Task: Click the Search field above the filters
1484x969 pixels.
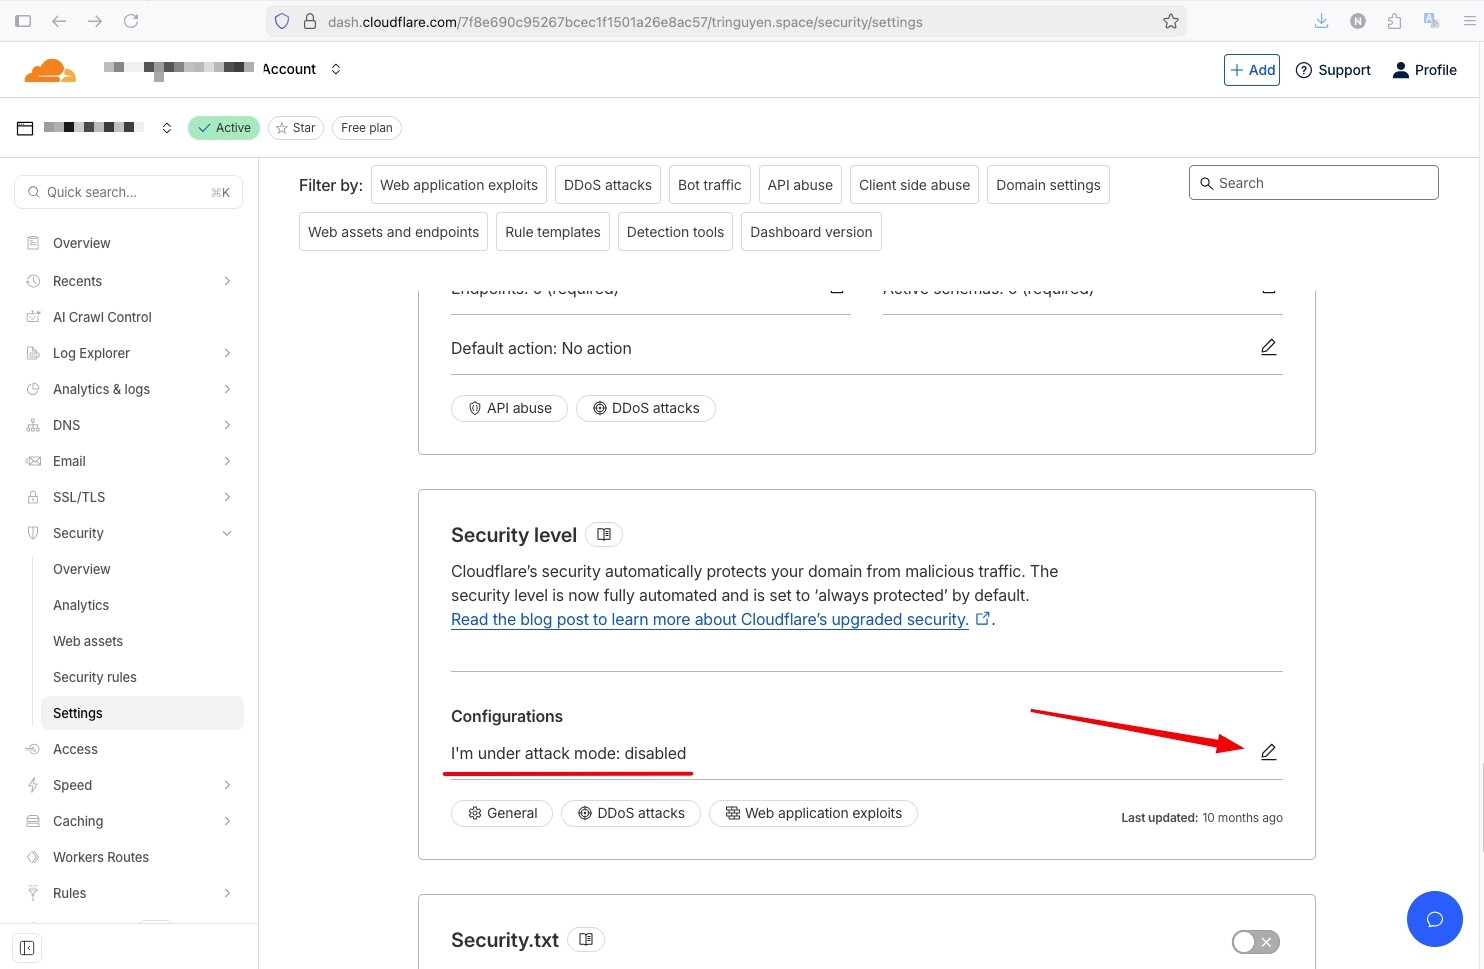Action: pyautogui.click(x=1313, y=182)
